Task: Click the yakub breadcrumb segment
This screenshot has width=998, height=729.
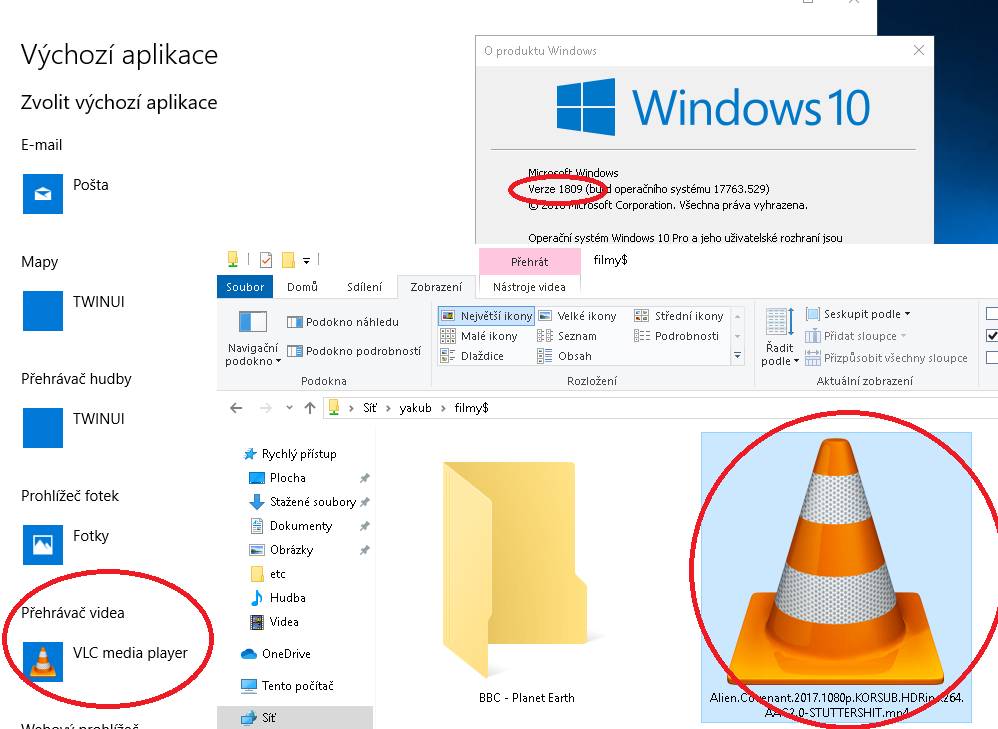Action: coord(416,408)
